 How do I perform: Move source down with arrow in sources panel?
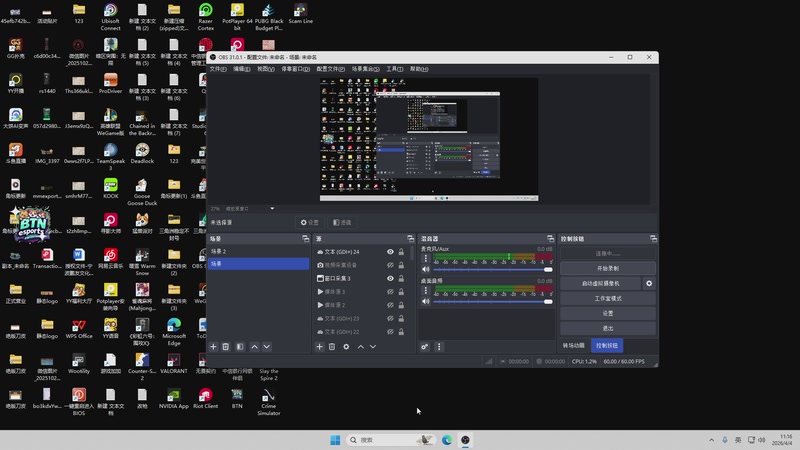point(373,346)
